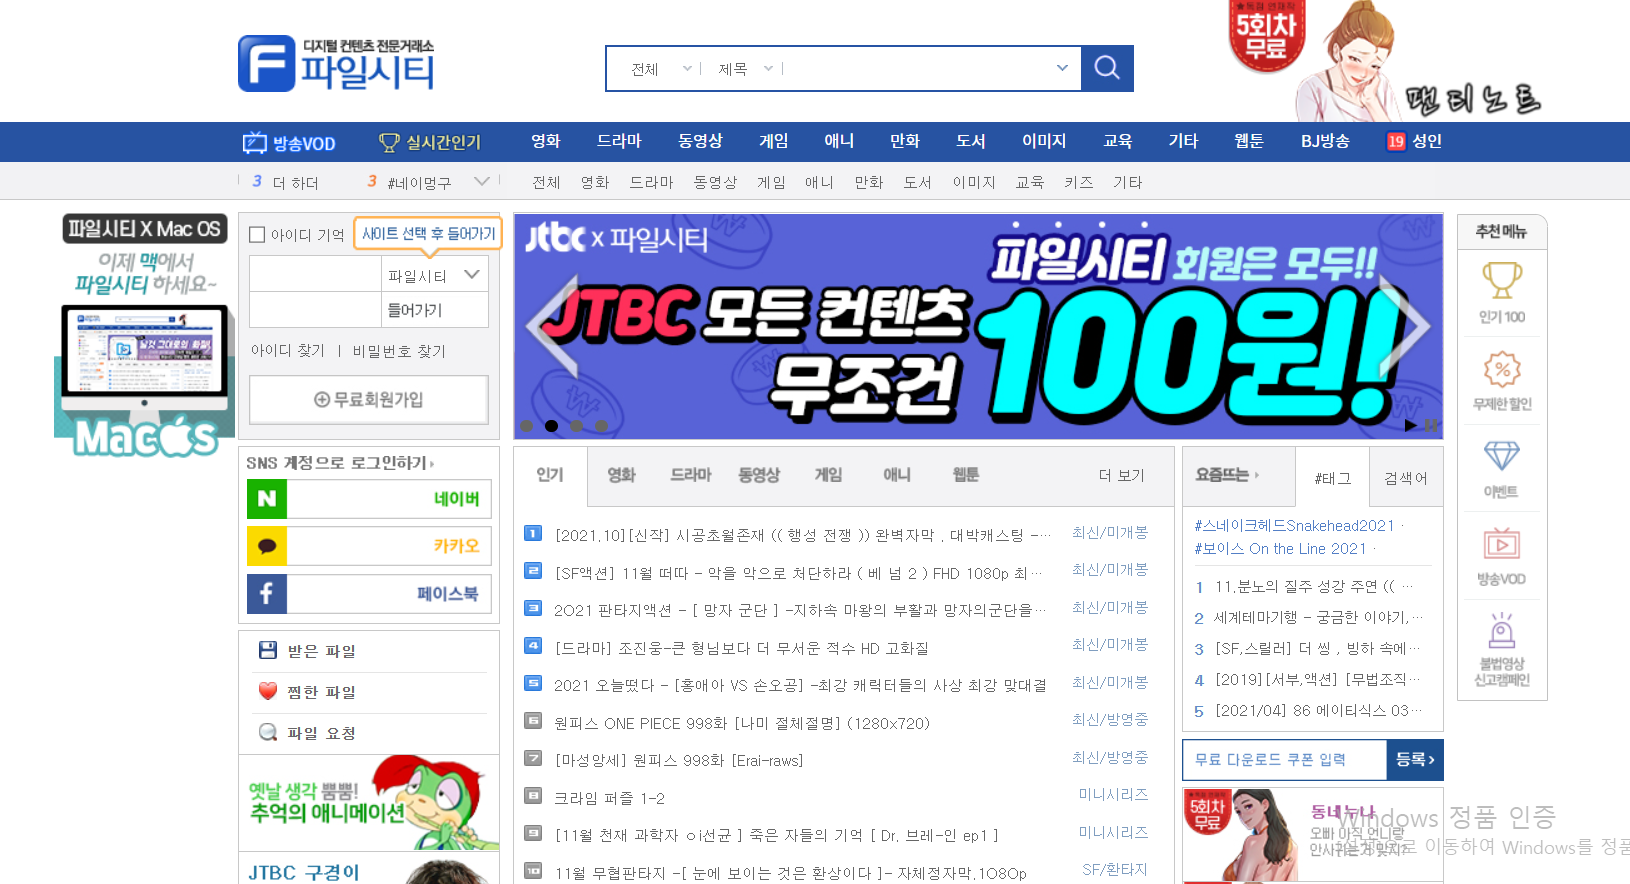The width and height of the screenshot is (1630, 884).
Task: Open 추억의 애니메이션 banner
Action: coord(369,803)
